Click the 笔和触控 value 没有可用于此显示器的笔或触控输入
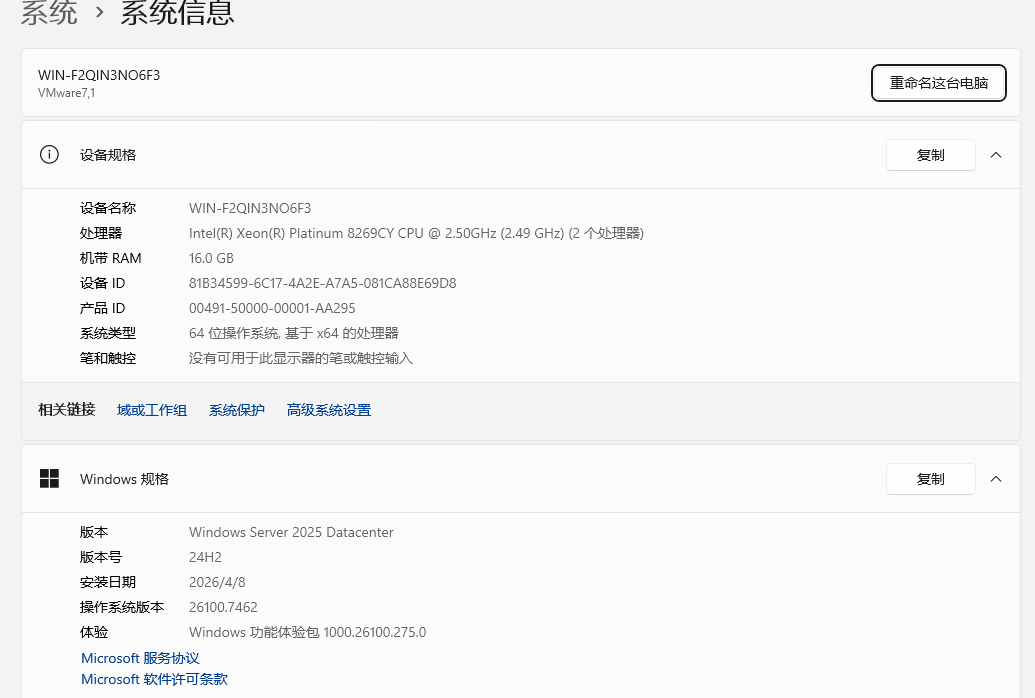 [301, 359]
